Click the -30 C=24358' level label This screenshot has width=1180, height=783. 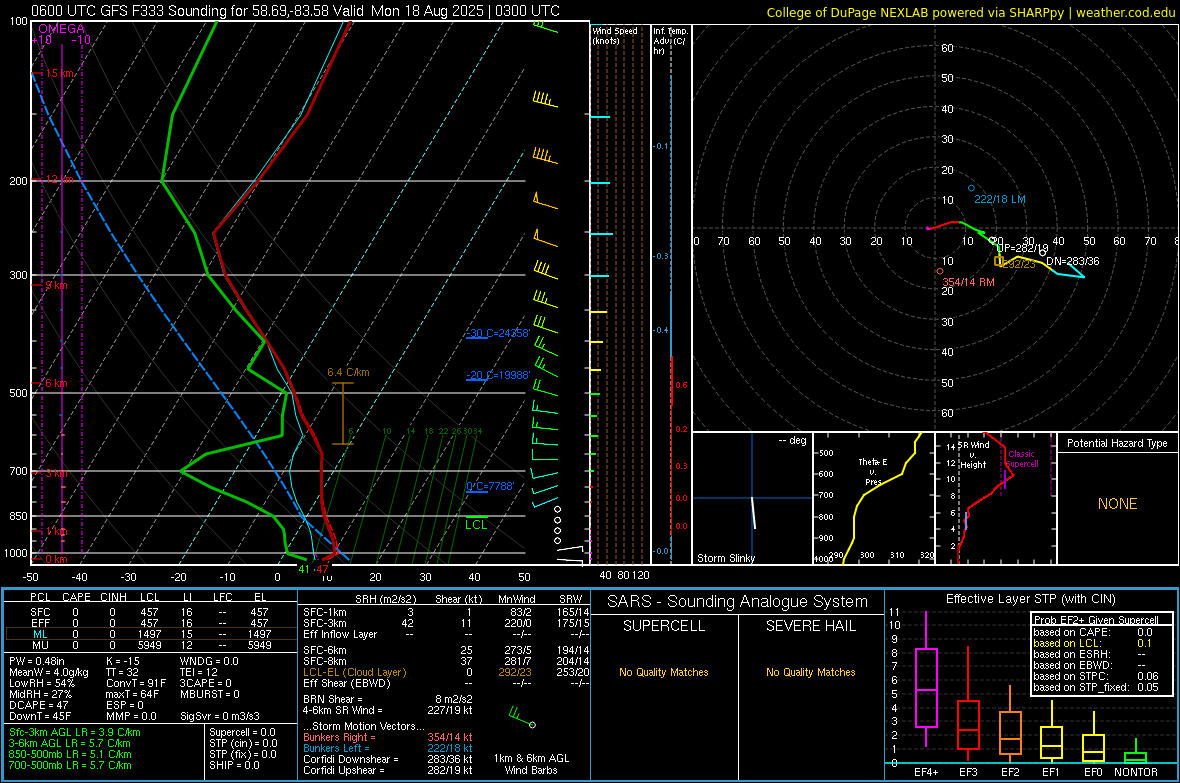[498, 333]
